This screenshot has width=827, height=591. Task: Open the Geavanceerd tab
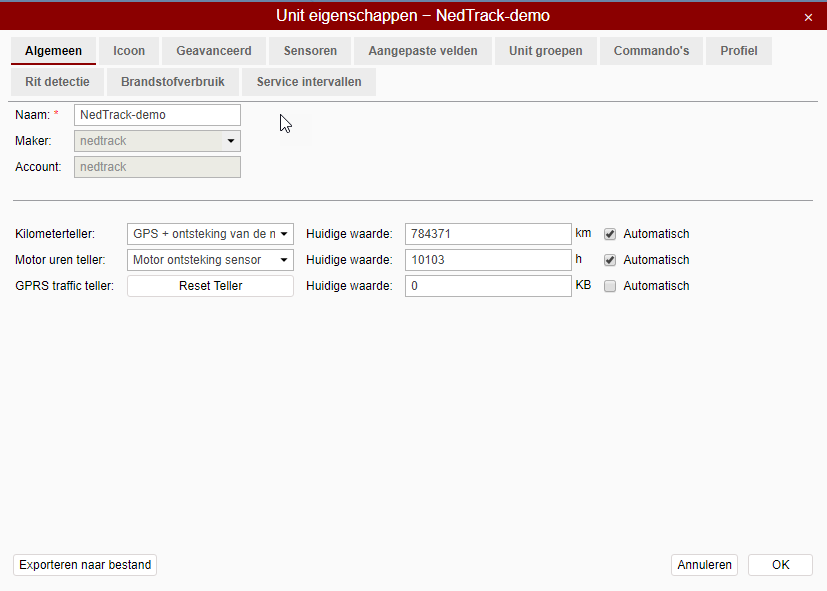click(x=214, y=51)
